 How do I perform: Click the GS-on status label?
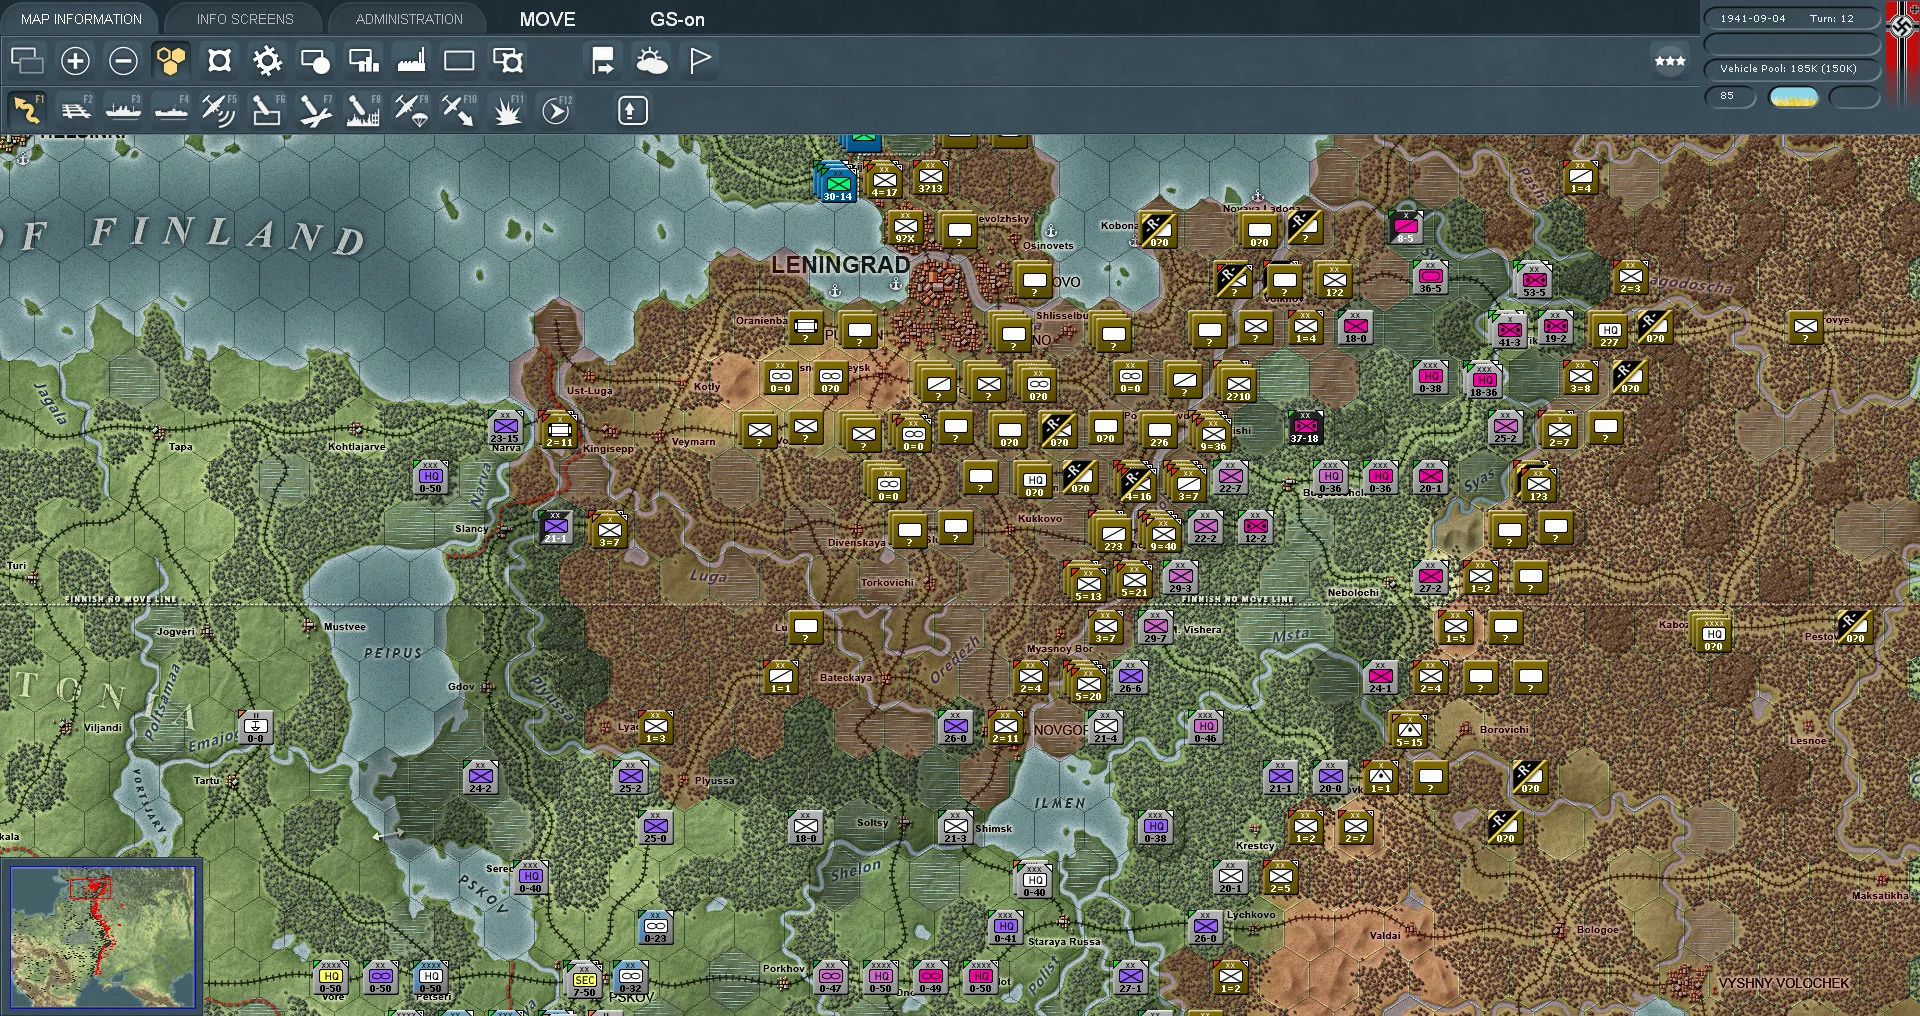pos(677,19)
